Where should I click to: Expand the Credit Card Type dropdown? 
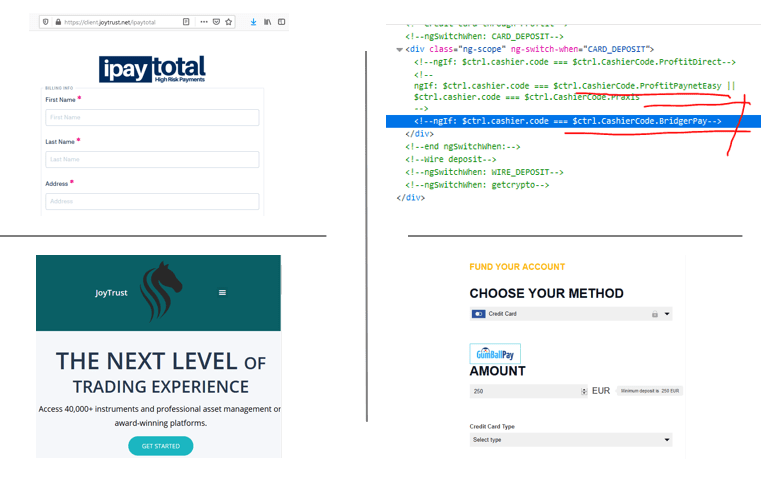pos(571,440)
